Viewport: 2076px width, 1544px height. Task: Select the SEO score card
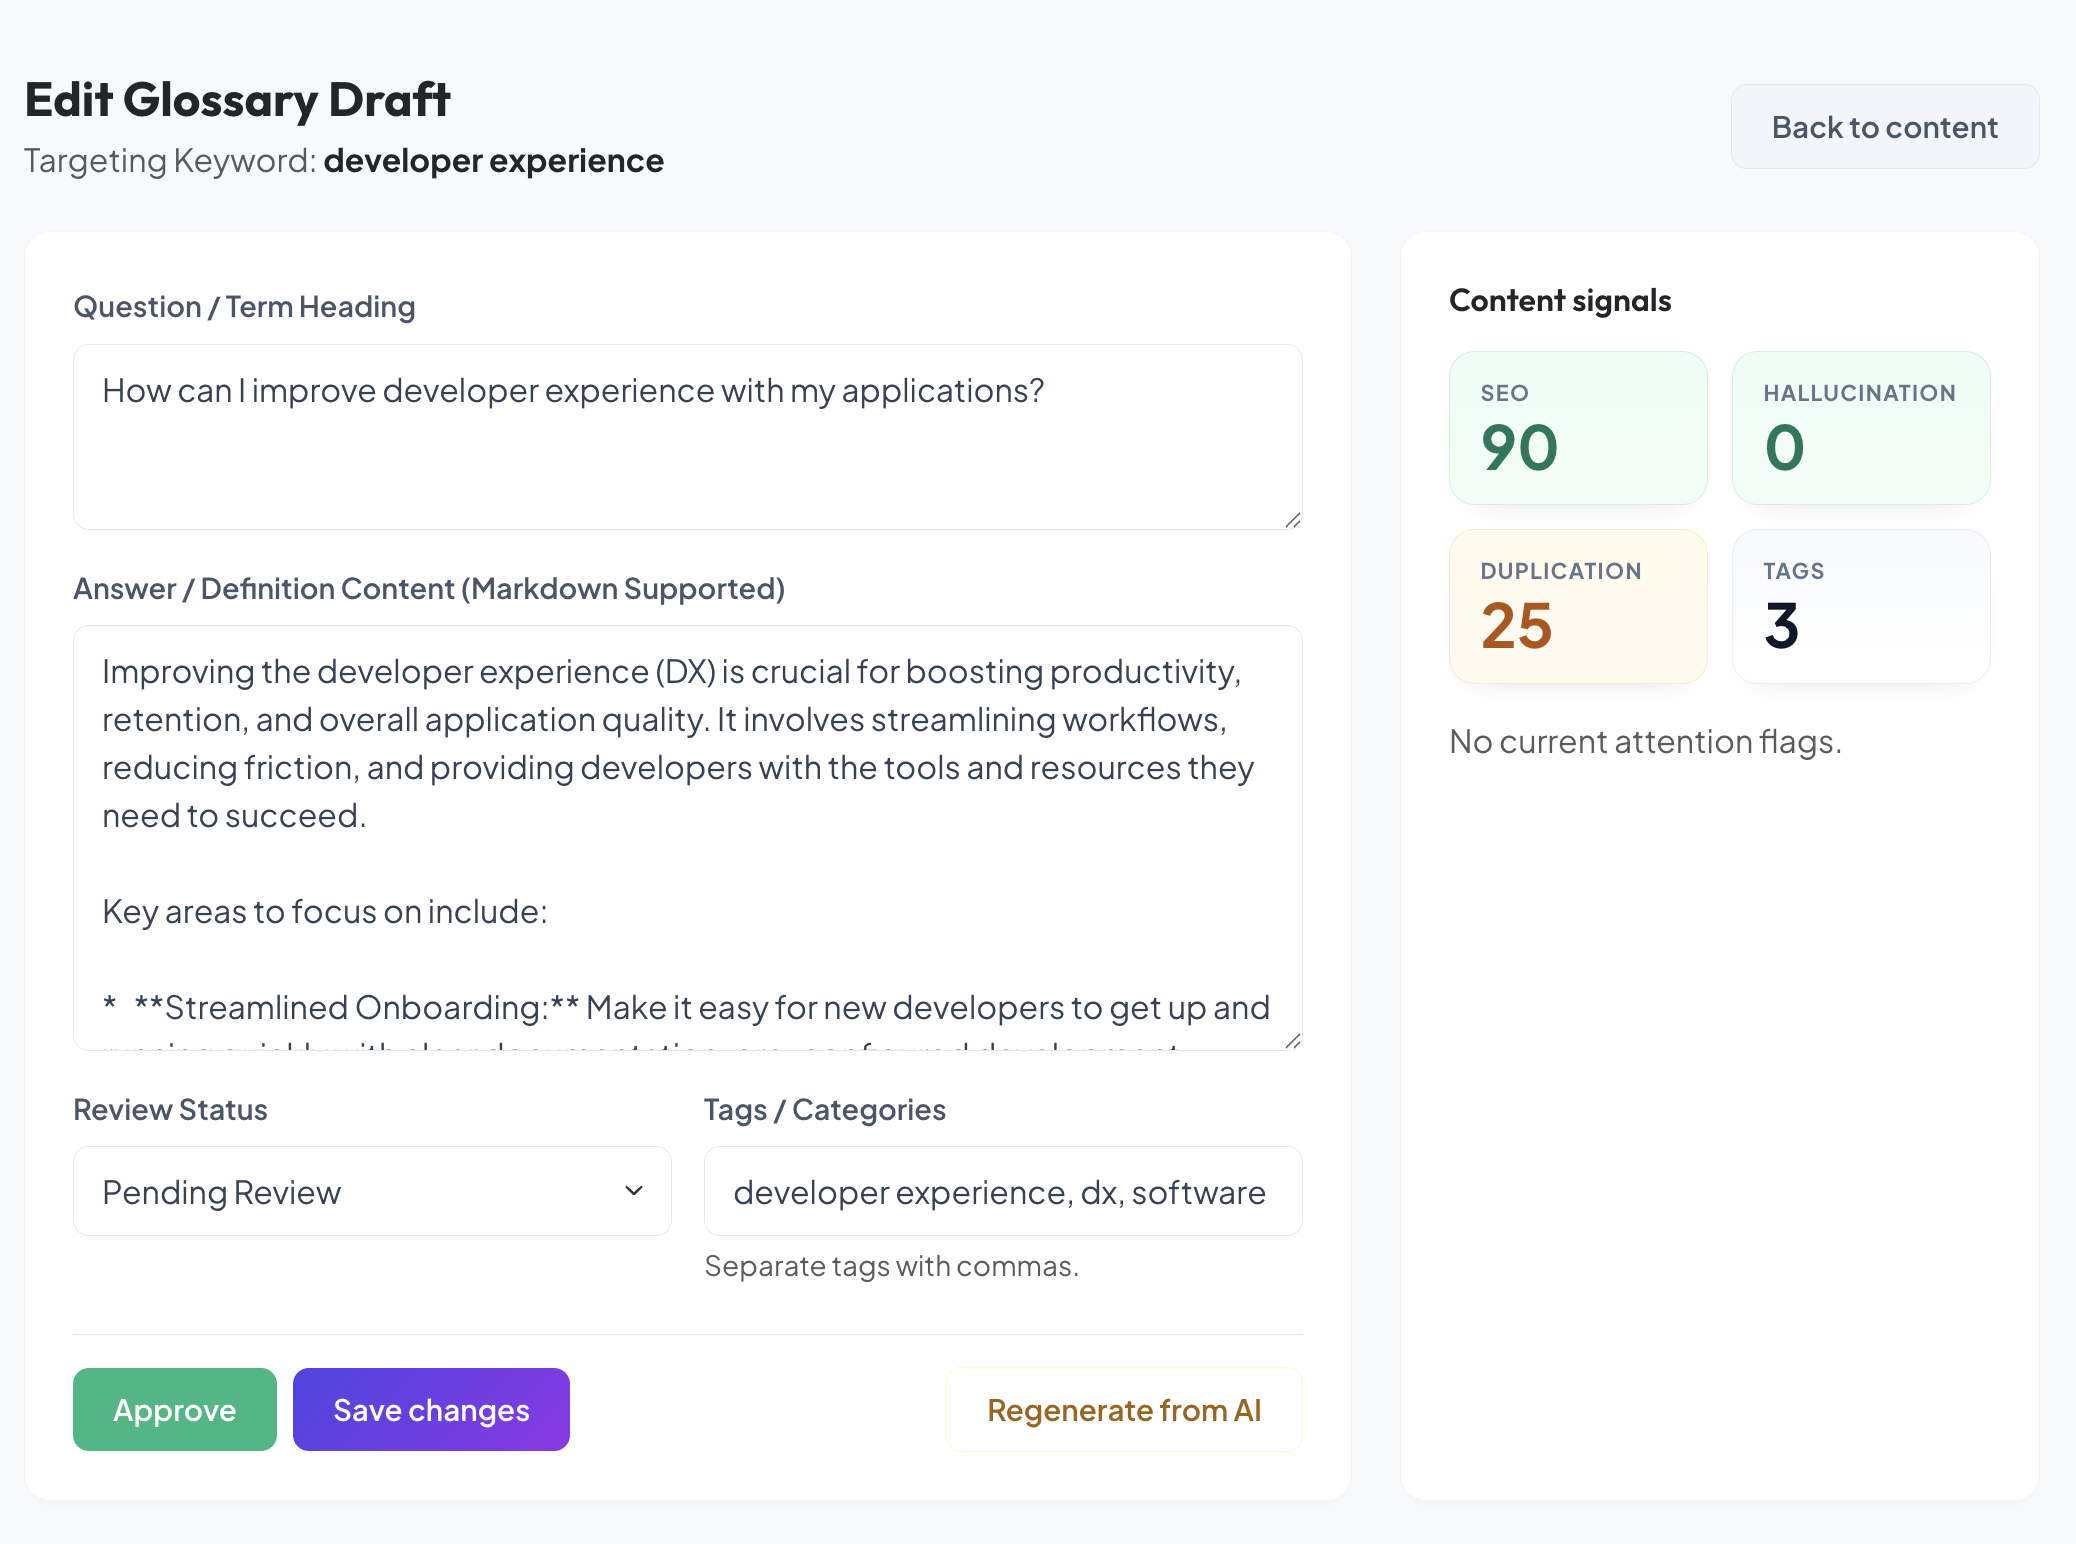(1578, 428)
